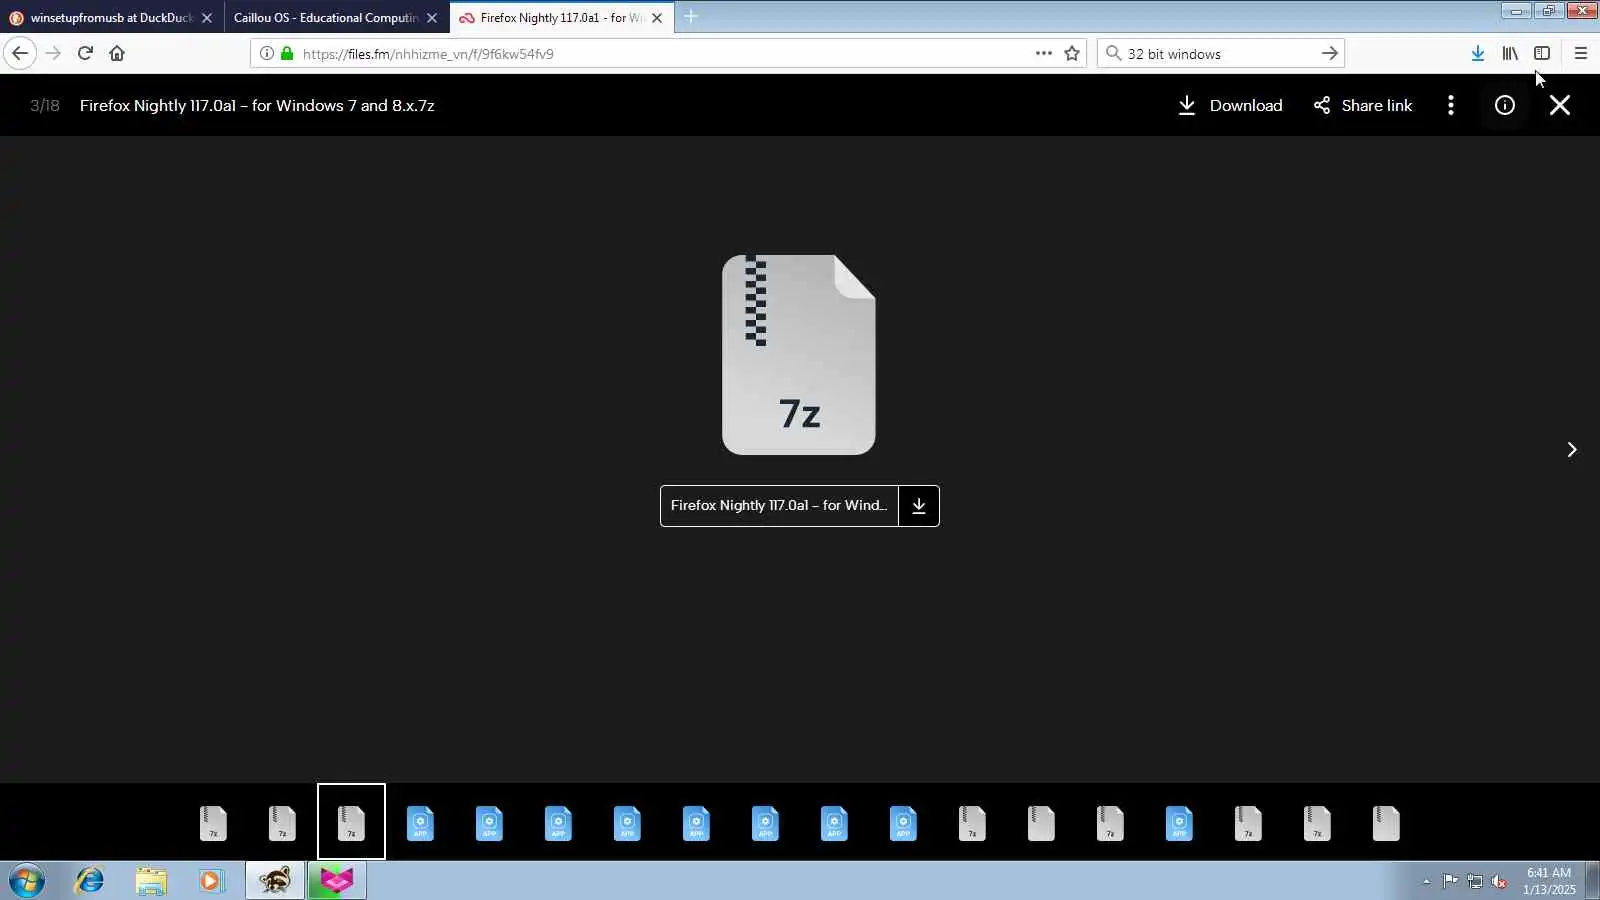The height and width of the screenshot is (900, 1600).
Task: Select the last thumbnail in the strip
Action: point(1386,823)
